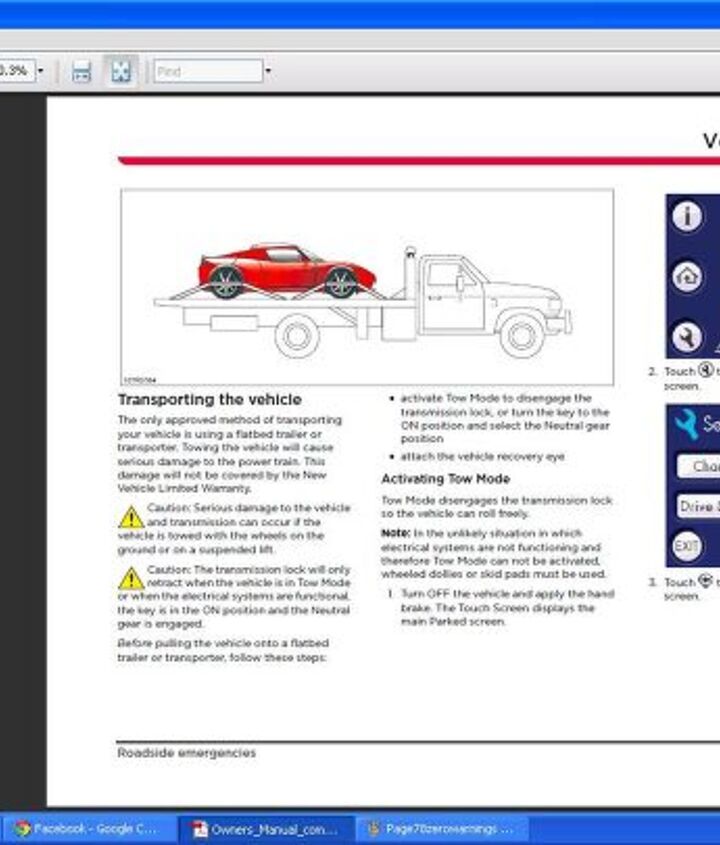This screenshot has width=720, height=845.
Task: Toggle the fit full page view icon
Action: [x=121, y=71]
